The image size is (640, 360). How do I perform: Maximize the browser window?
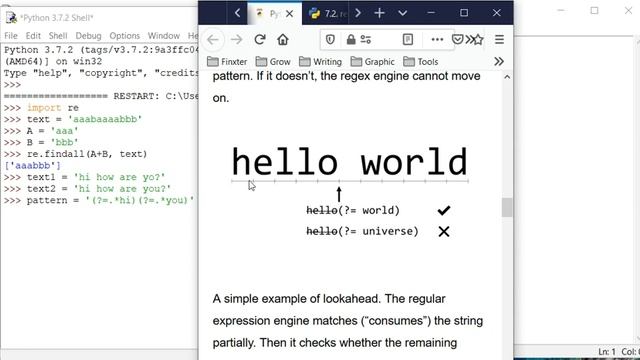(x=464, y=13)
